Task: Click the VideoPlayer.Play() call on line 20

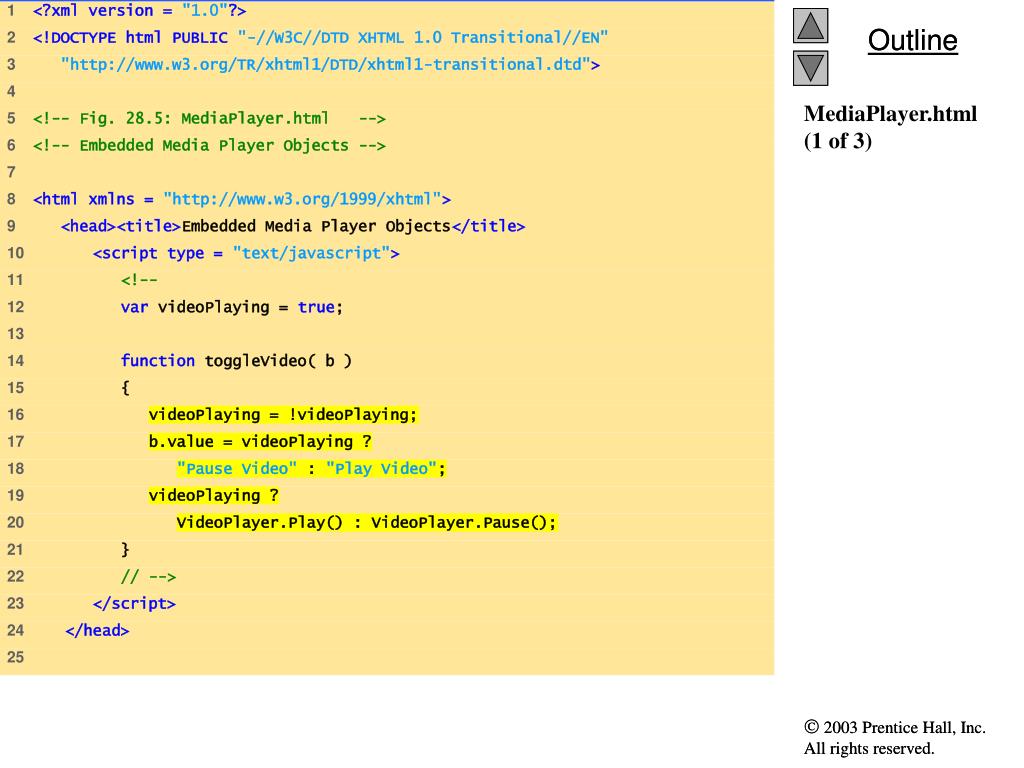Action: click(x=259, y=522)
